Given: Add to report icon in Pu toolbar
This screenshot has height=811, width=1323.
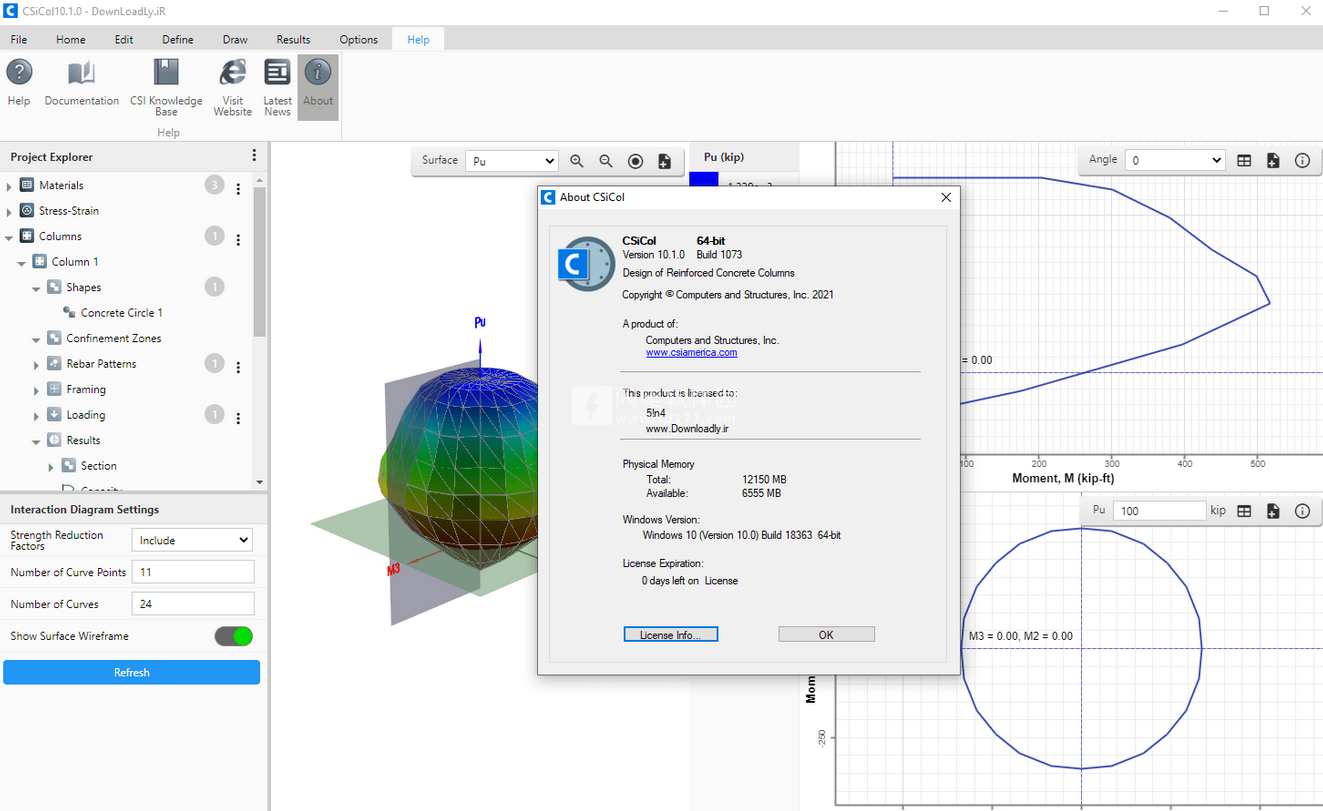Looking at the screenshot, I should click(1273, 511).
